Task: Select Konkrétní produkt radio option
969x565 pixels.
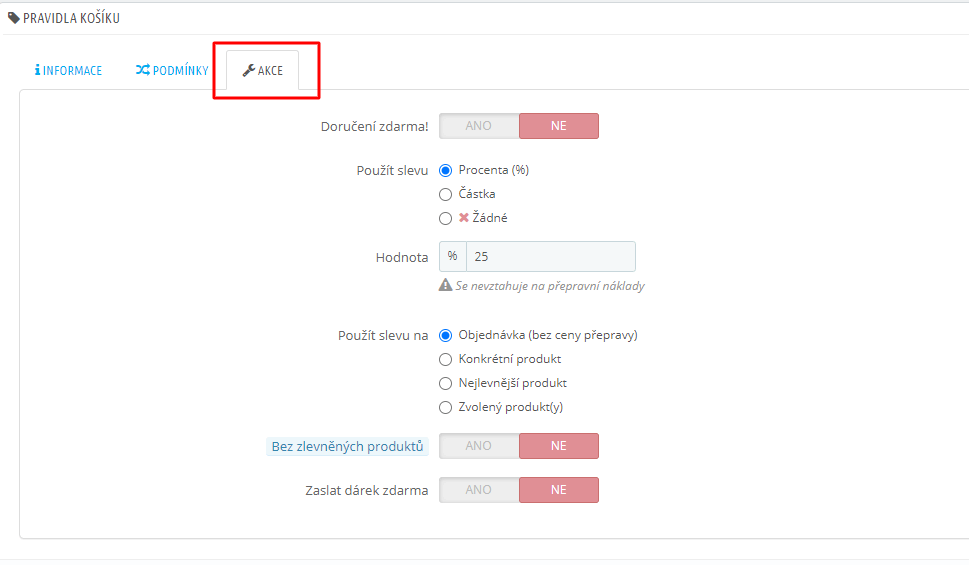Action: point(445,359)
